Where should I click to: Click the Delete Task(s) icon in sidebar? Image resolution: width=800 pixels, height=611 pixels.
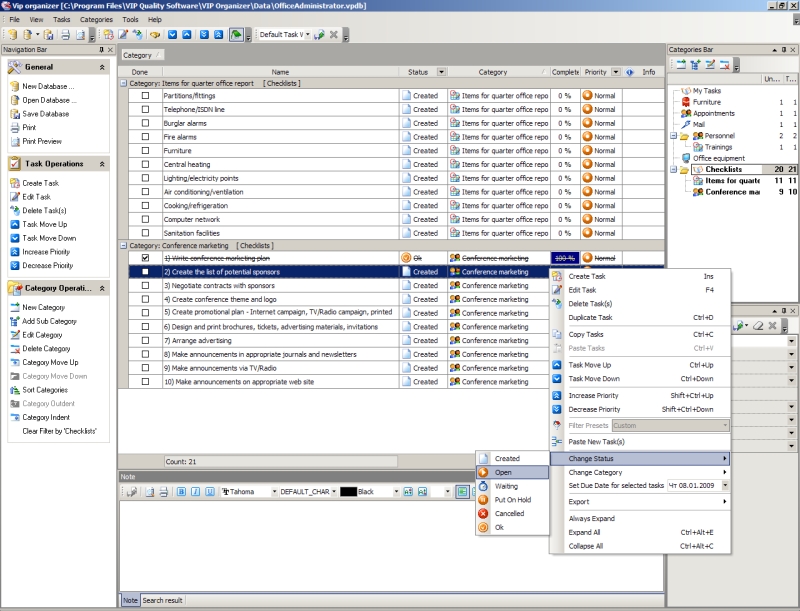14,211
